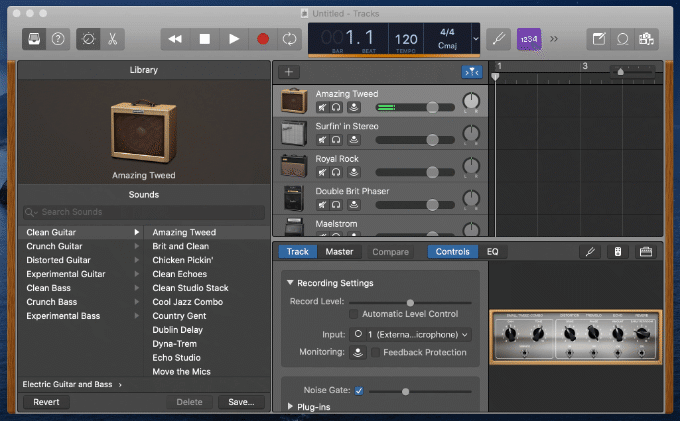
Task: Toggle input monitoring on Royal Rock
Action: [354, 172]
